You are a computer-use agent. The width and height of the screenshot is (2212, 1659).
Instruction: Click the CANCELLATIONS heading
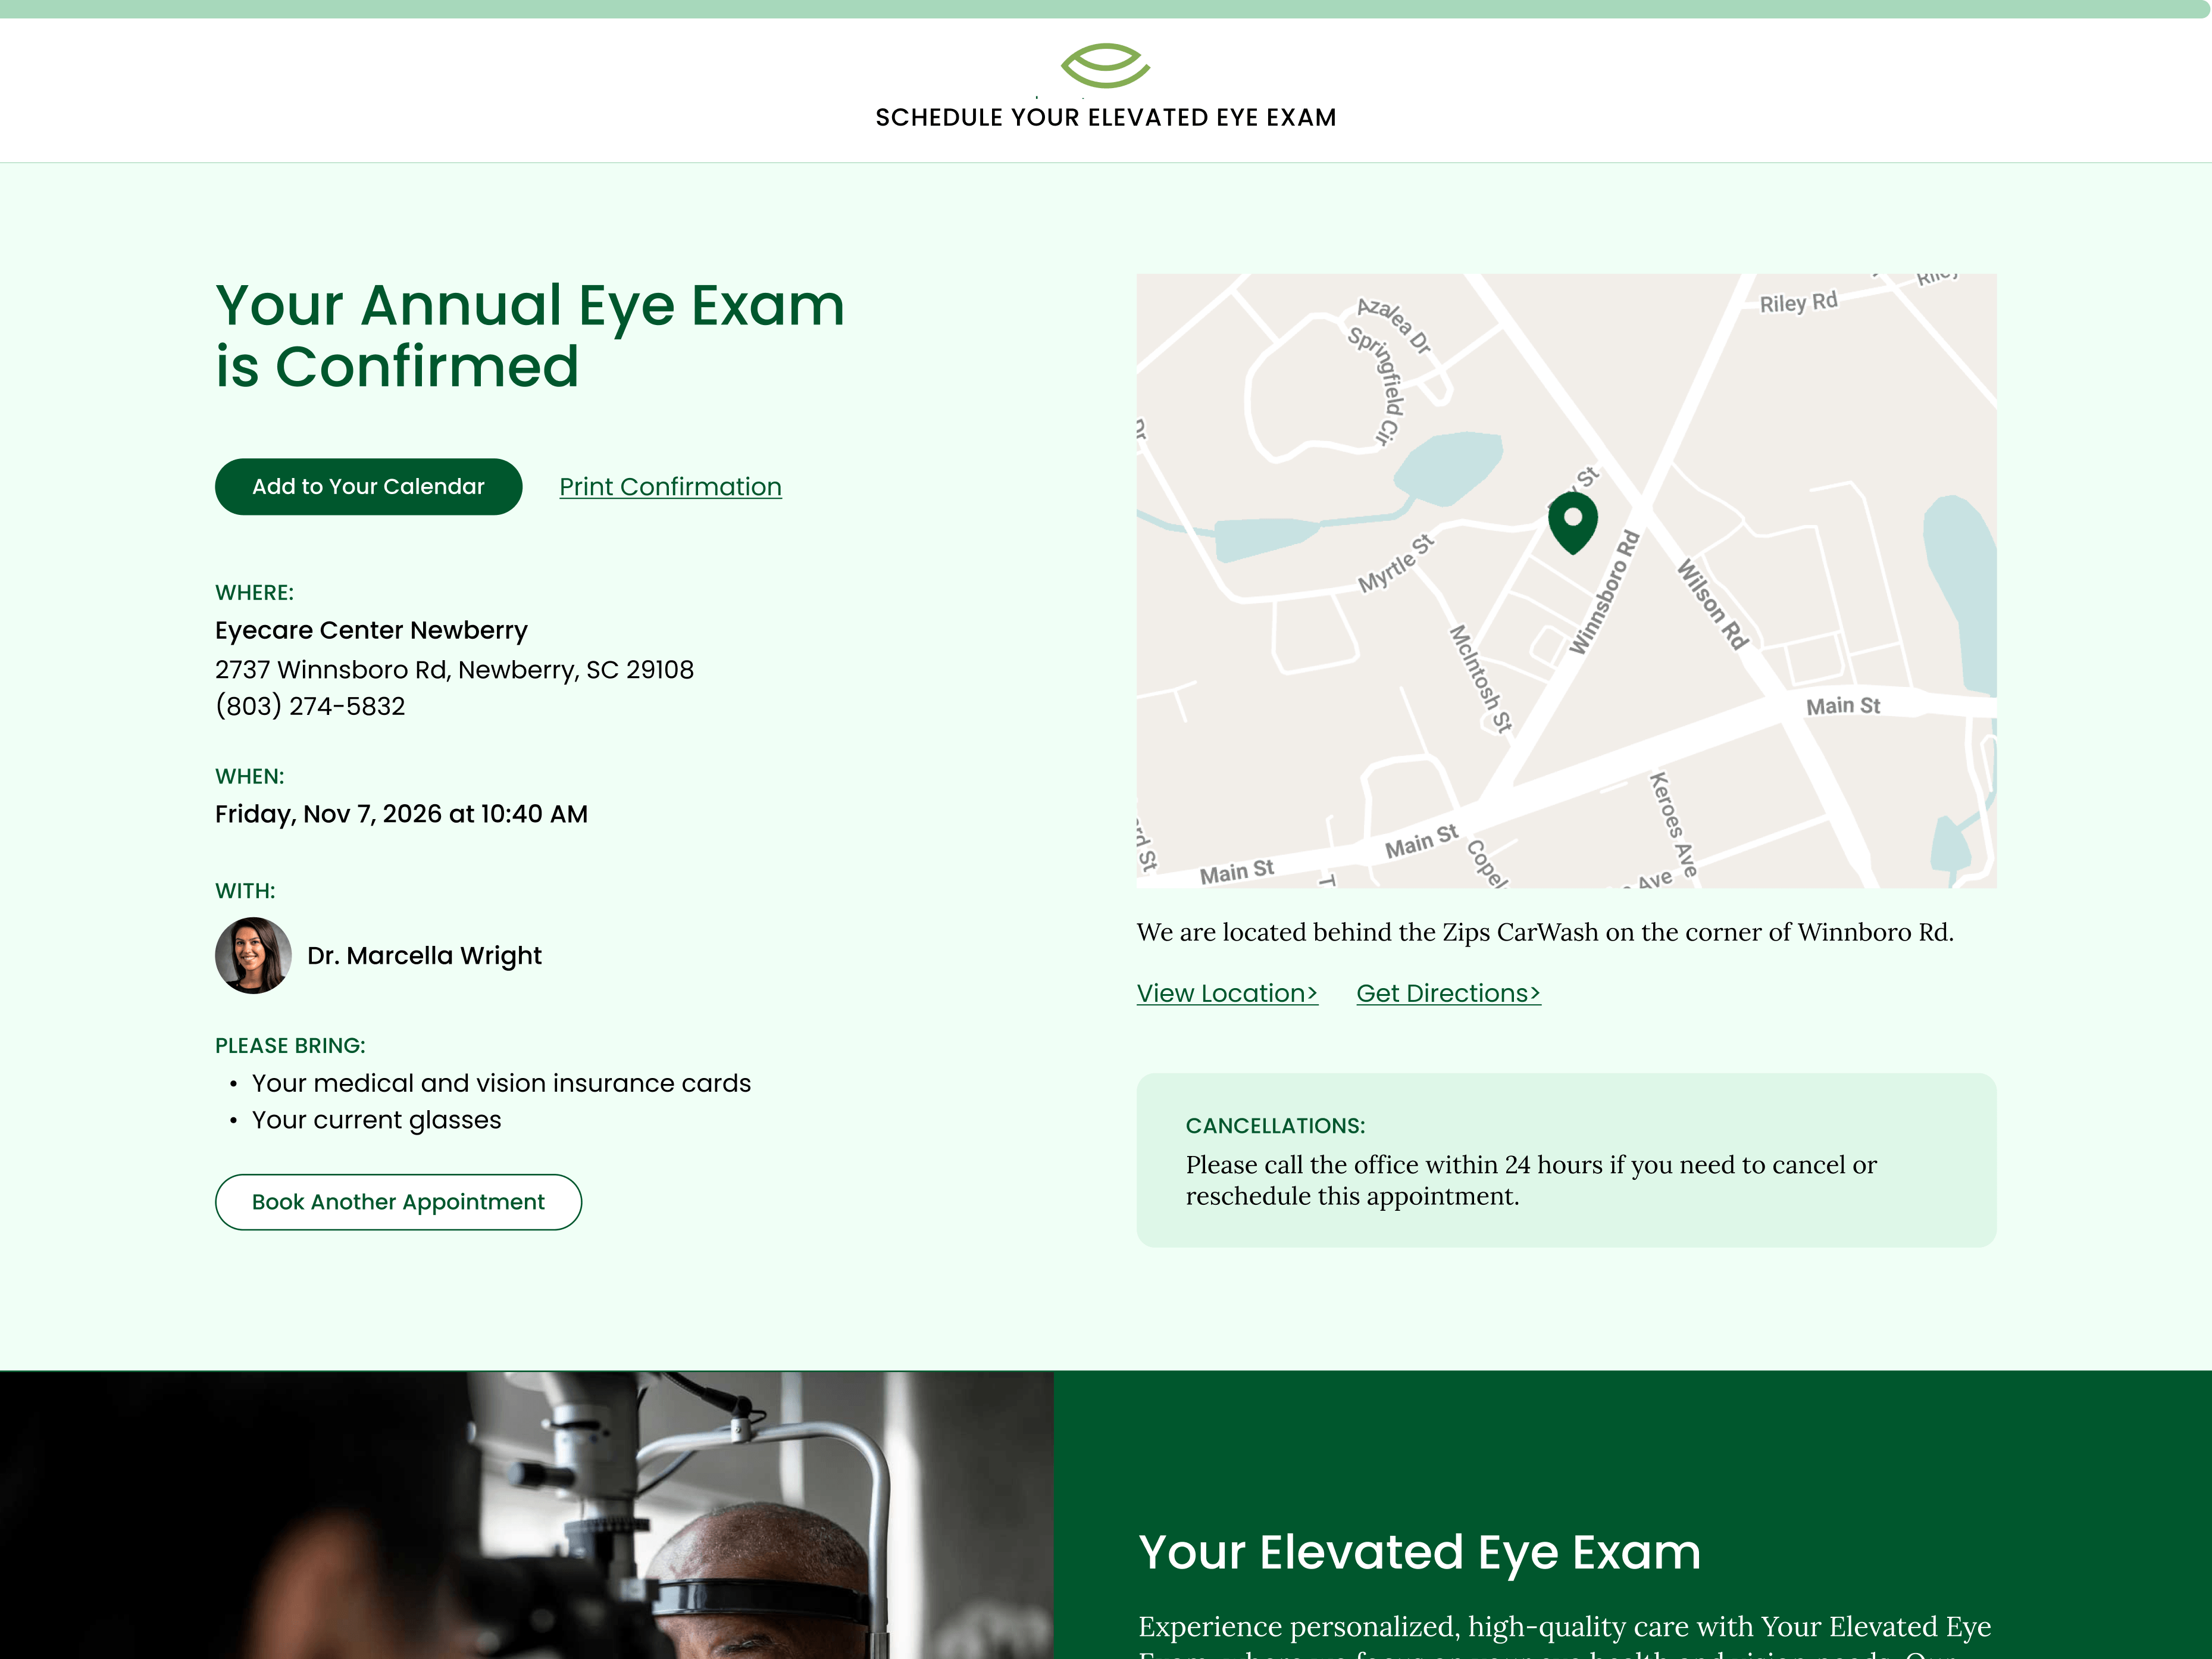pos(1275,1126)
